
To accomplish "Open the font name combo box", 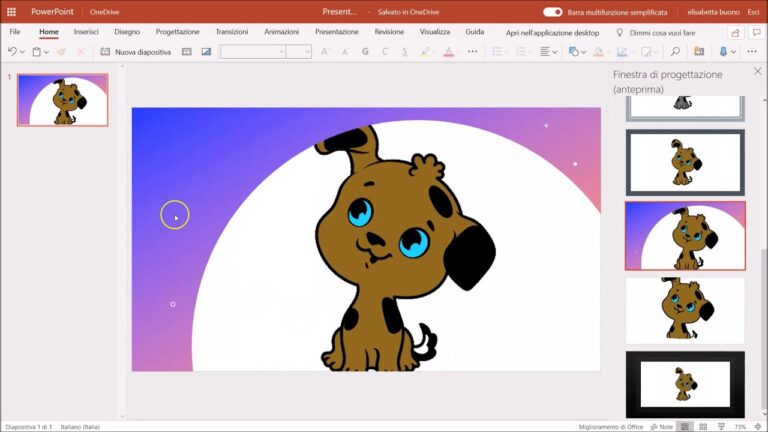I will (x=253, y=51).
